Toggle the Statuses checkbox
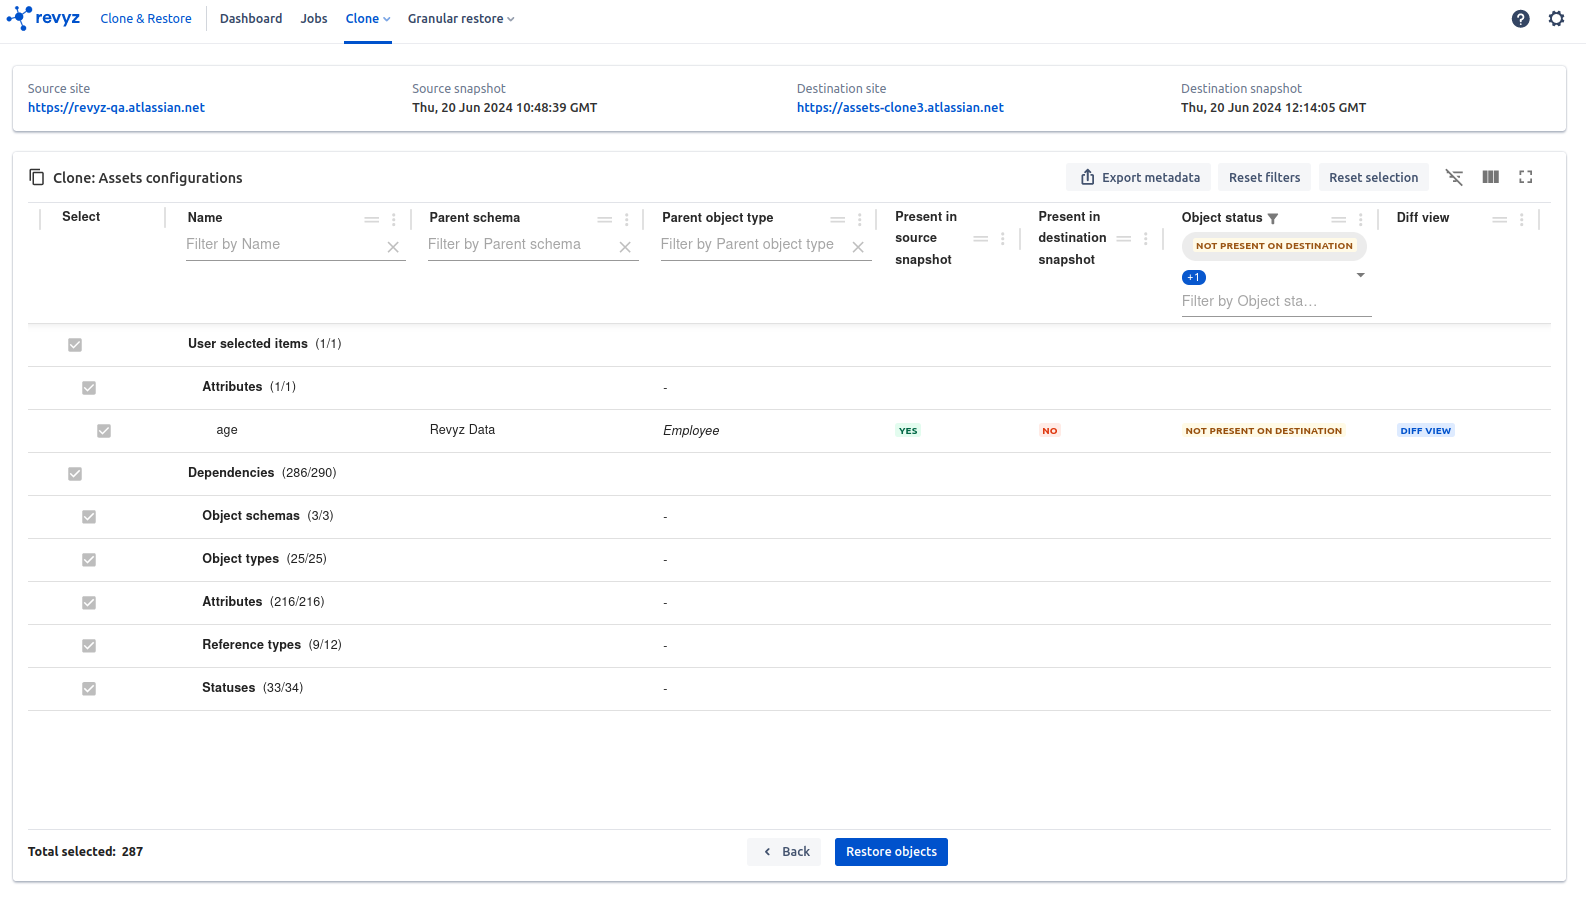This screenshot has height=898, width=1586. (x=89, y=689)
